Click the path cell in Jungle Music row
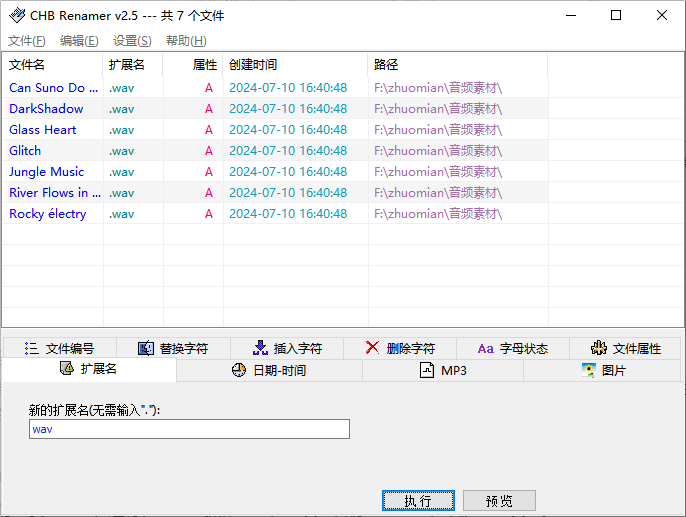Viewport: 686px width, 517px height. click(x=438, y=172)
